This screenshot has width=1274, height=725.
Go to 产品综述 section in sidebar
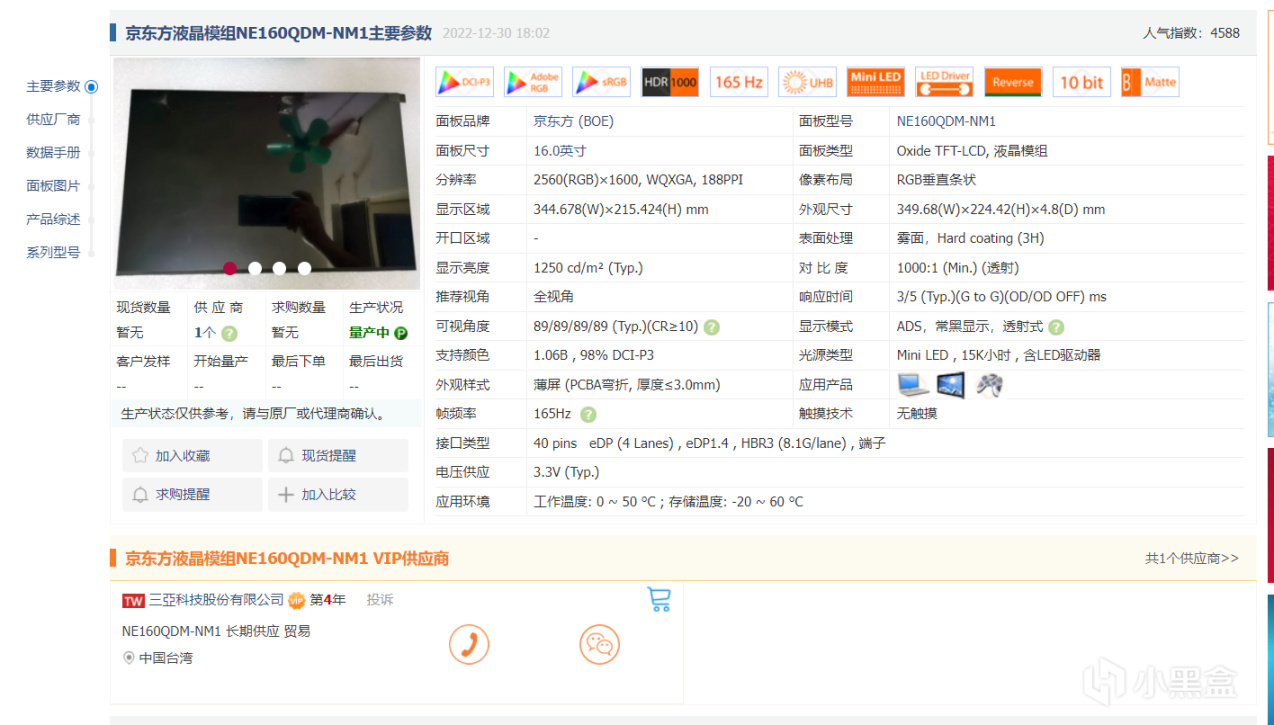pyautogui.click(x=53, y=219)
